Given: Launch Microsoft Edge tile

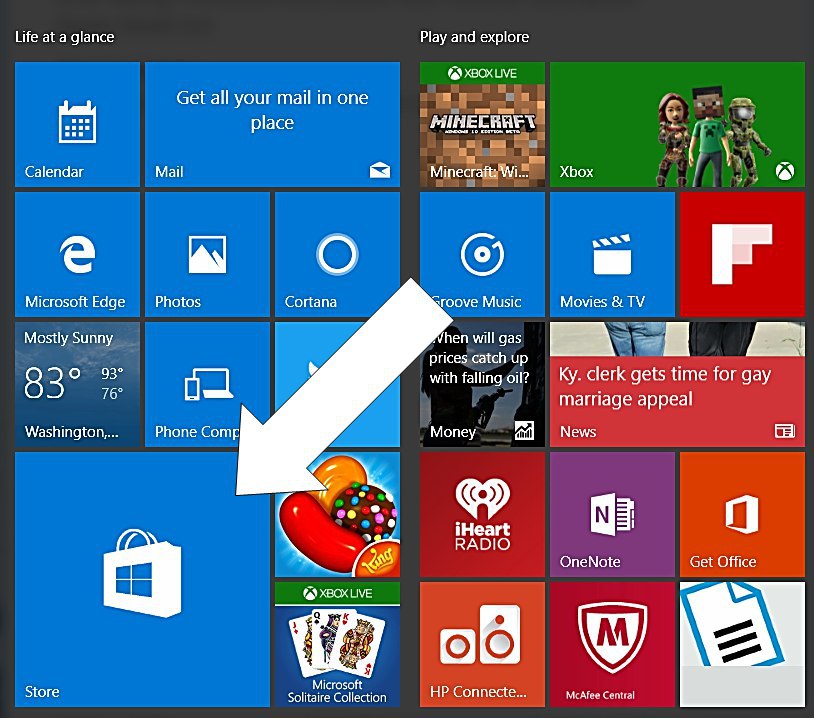Looking at the screenshot, I should click(77, 254).
